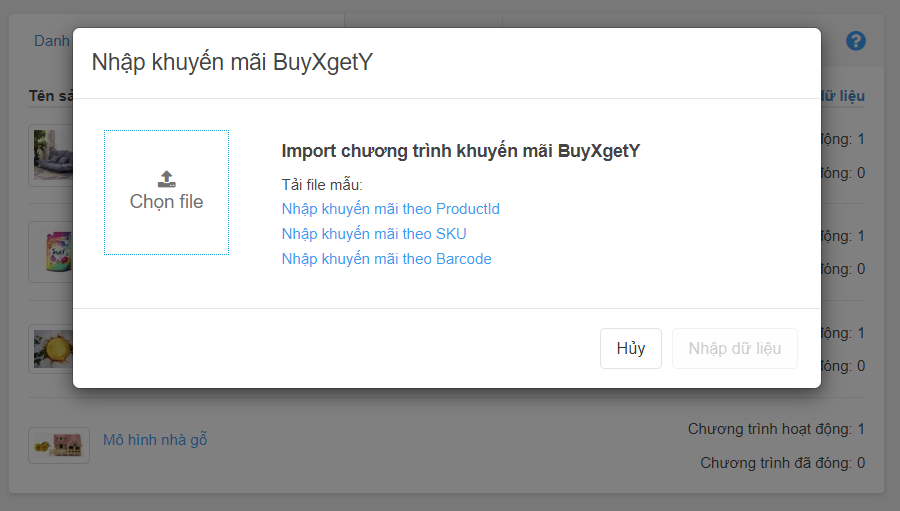This screenshot has width=900, height=511.
Task: Click heading Import chương trình khuyến mãi BuyXgetY
Action: pos(460,151)
